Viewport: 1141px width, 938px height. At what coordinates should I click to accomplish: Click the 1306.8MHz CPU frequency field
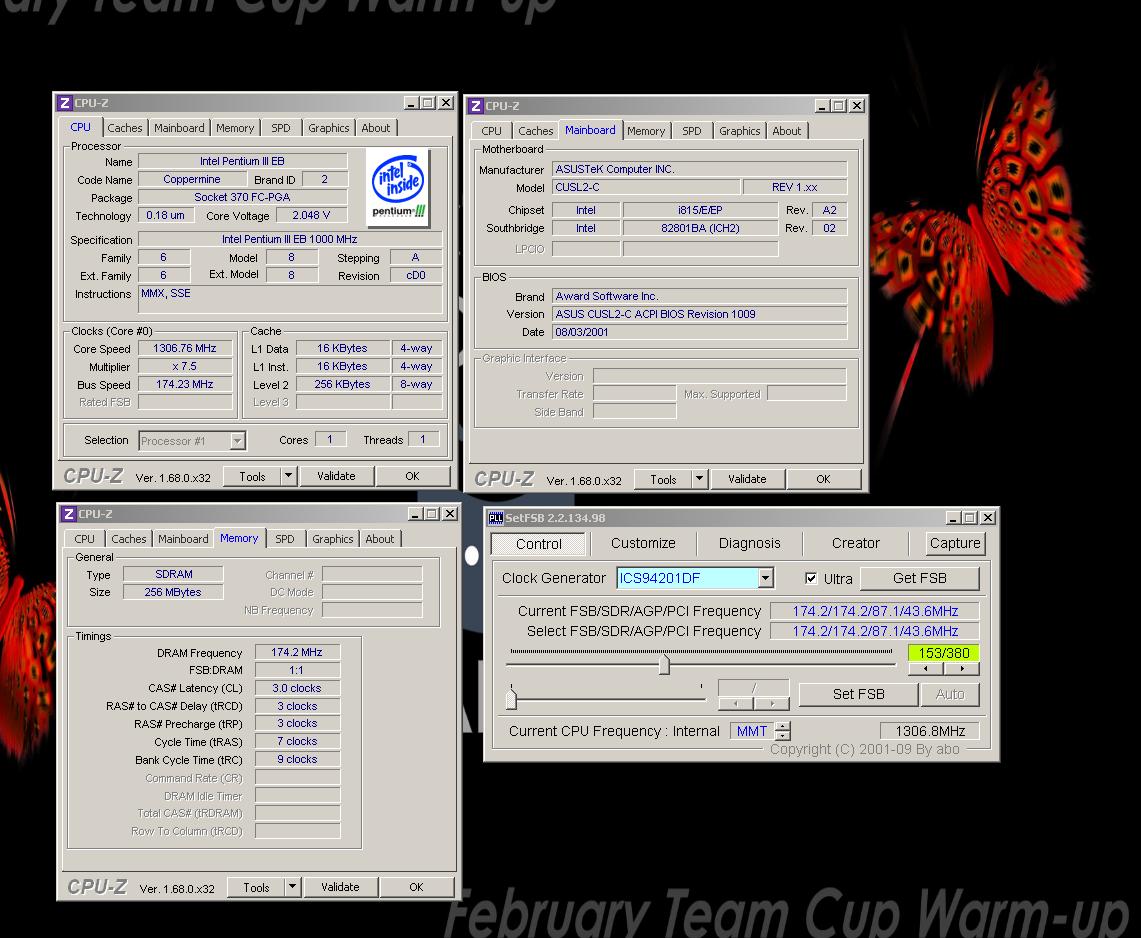click(x=930, y=731)
